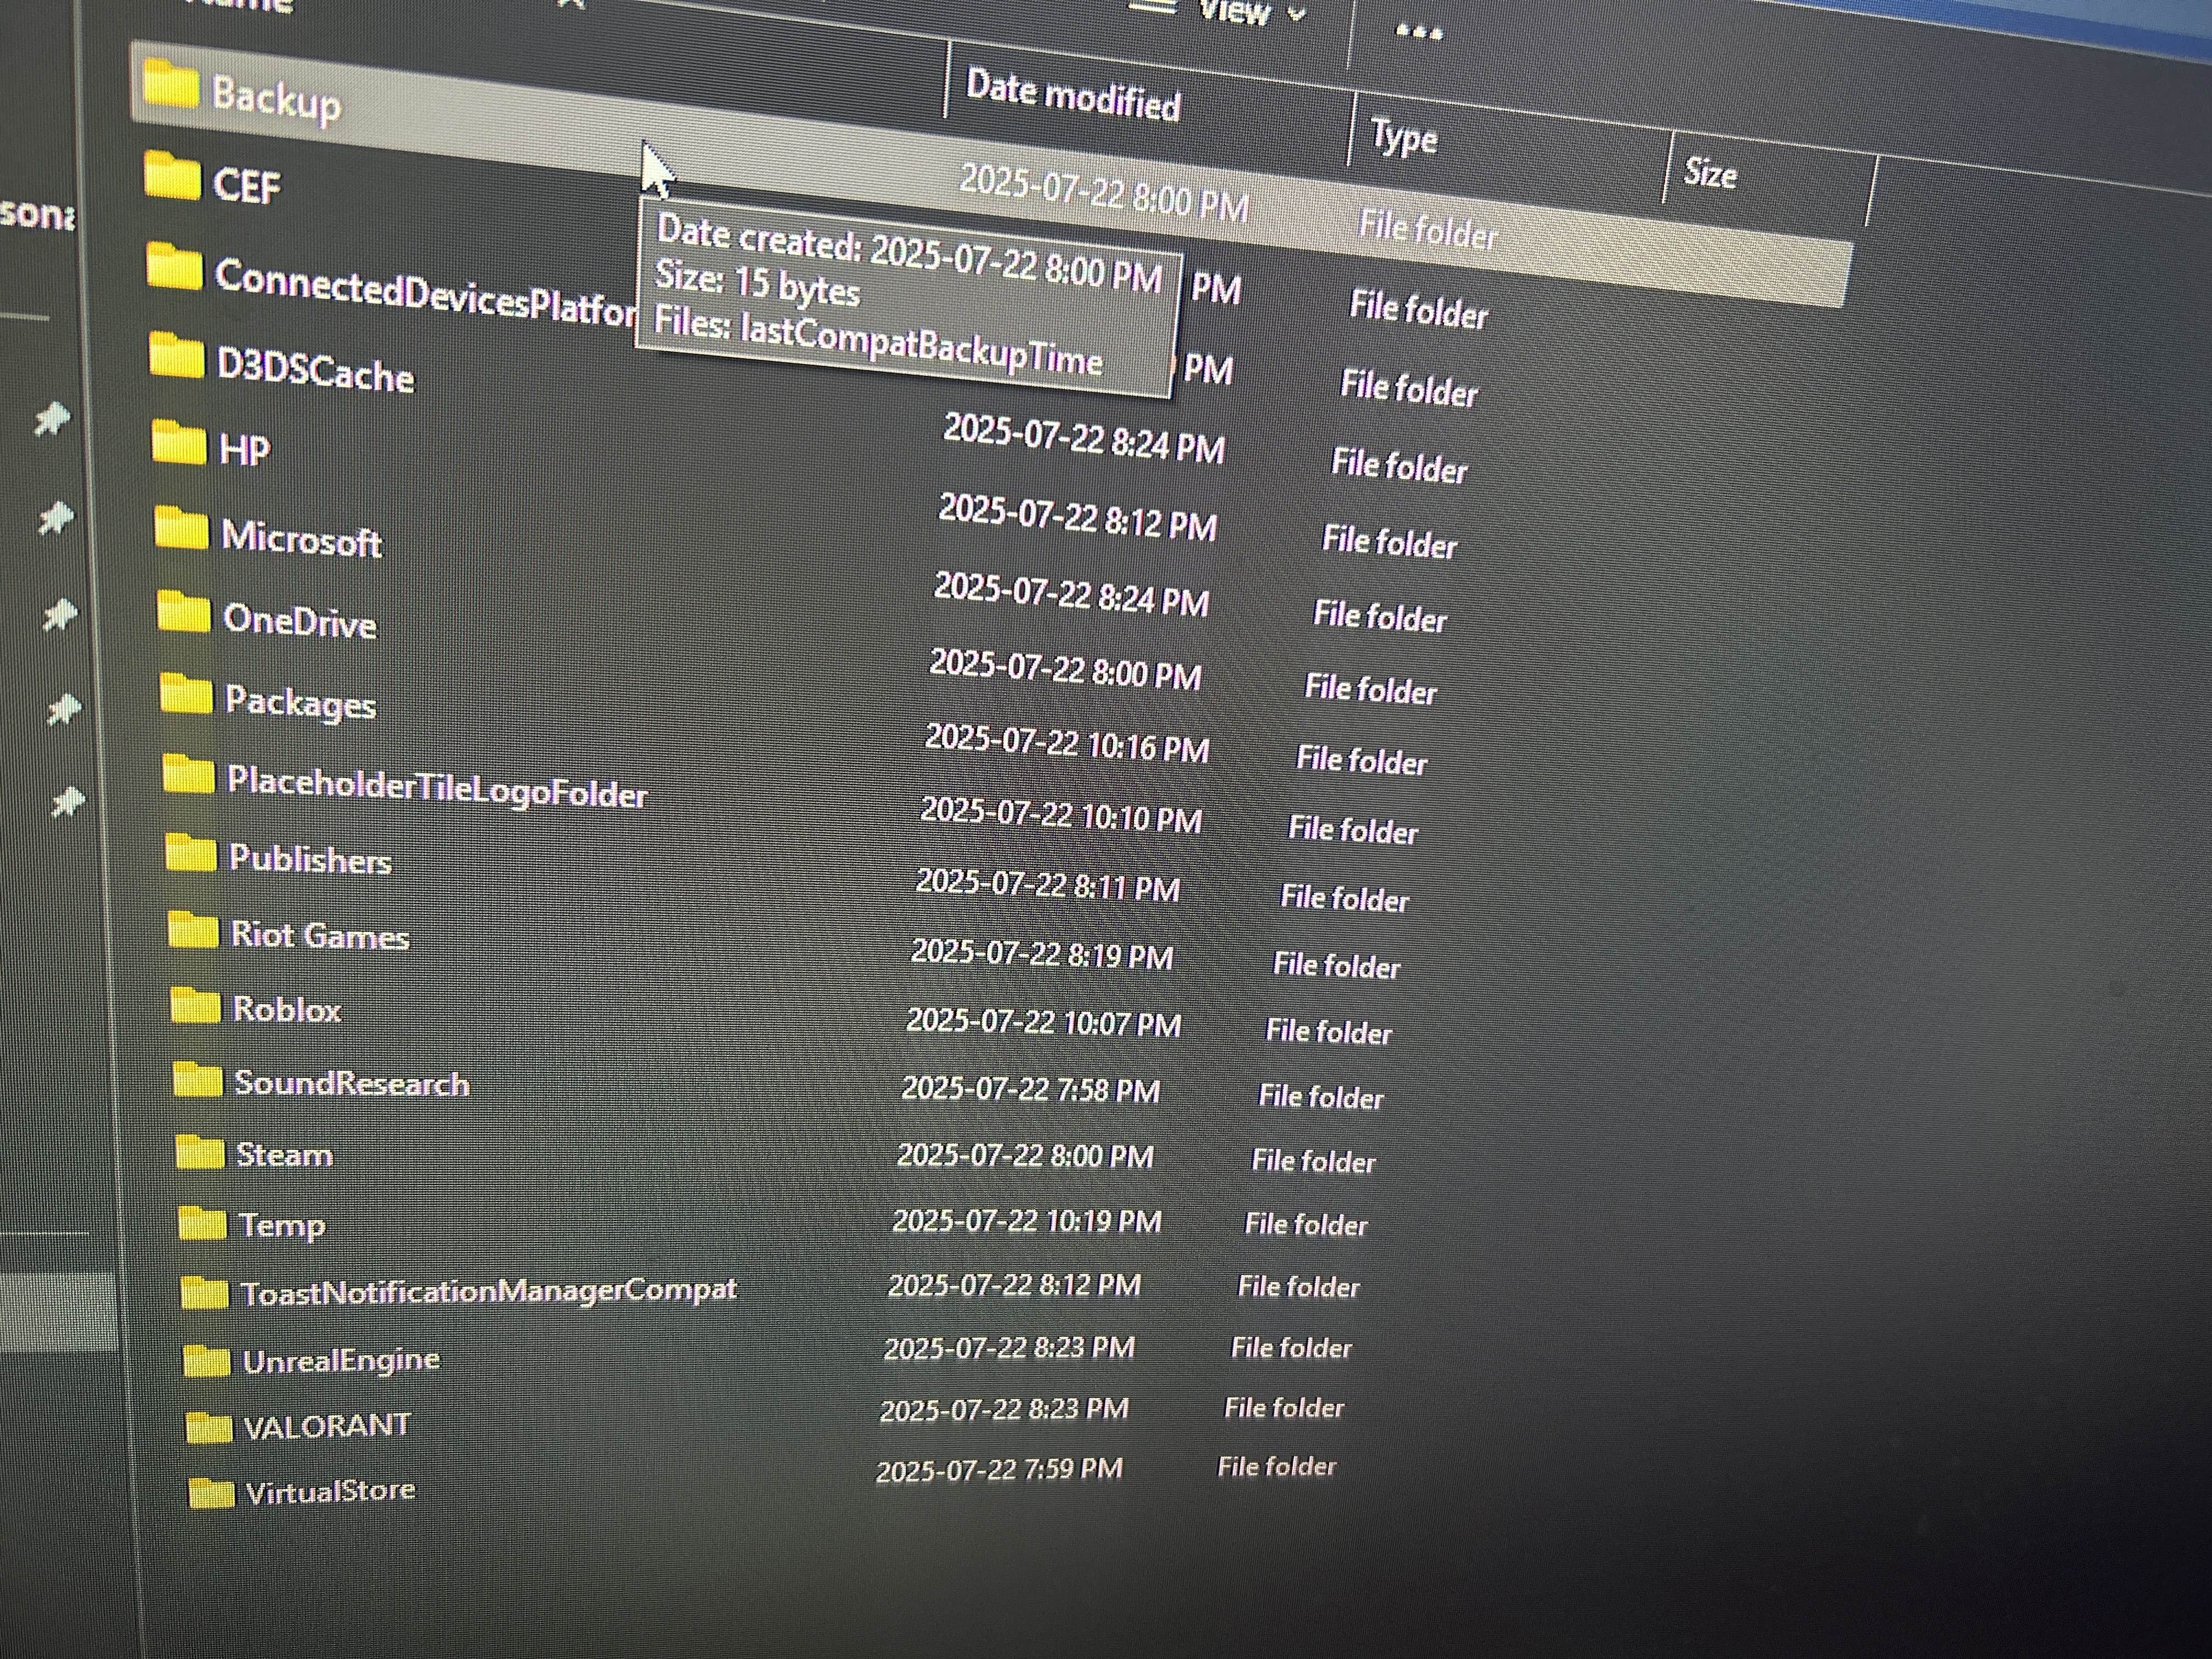Viewport: 2212px width, 1659px height.
Task: Select the VirtualStore folder icon
Action: click(212, 1493)
